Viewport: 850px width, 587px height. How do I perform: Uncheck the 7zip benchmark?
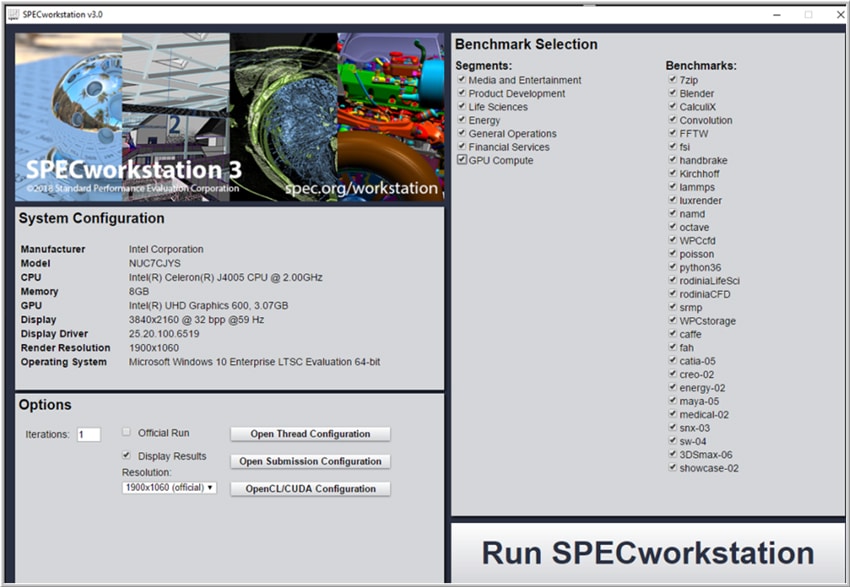pyautogui.click(x=673, y=80)
